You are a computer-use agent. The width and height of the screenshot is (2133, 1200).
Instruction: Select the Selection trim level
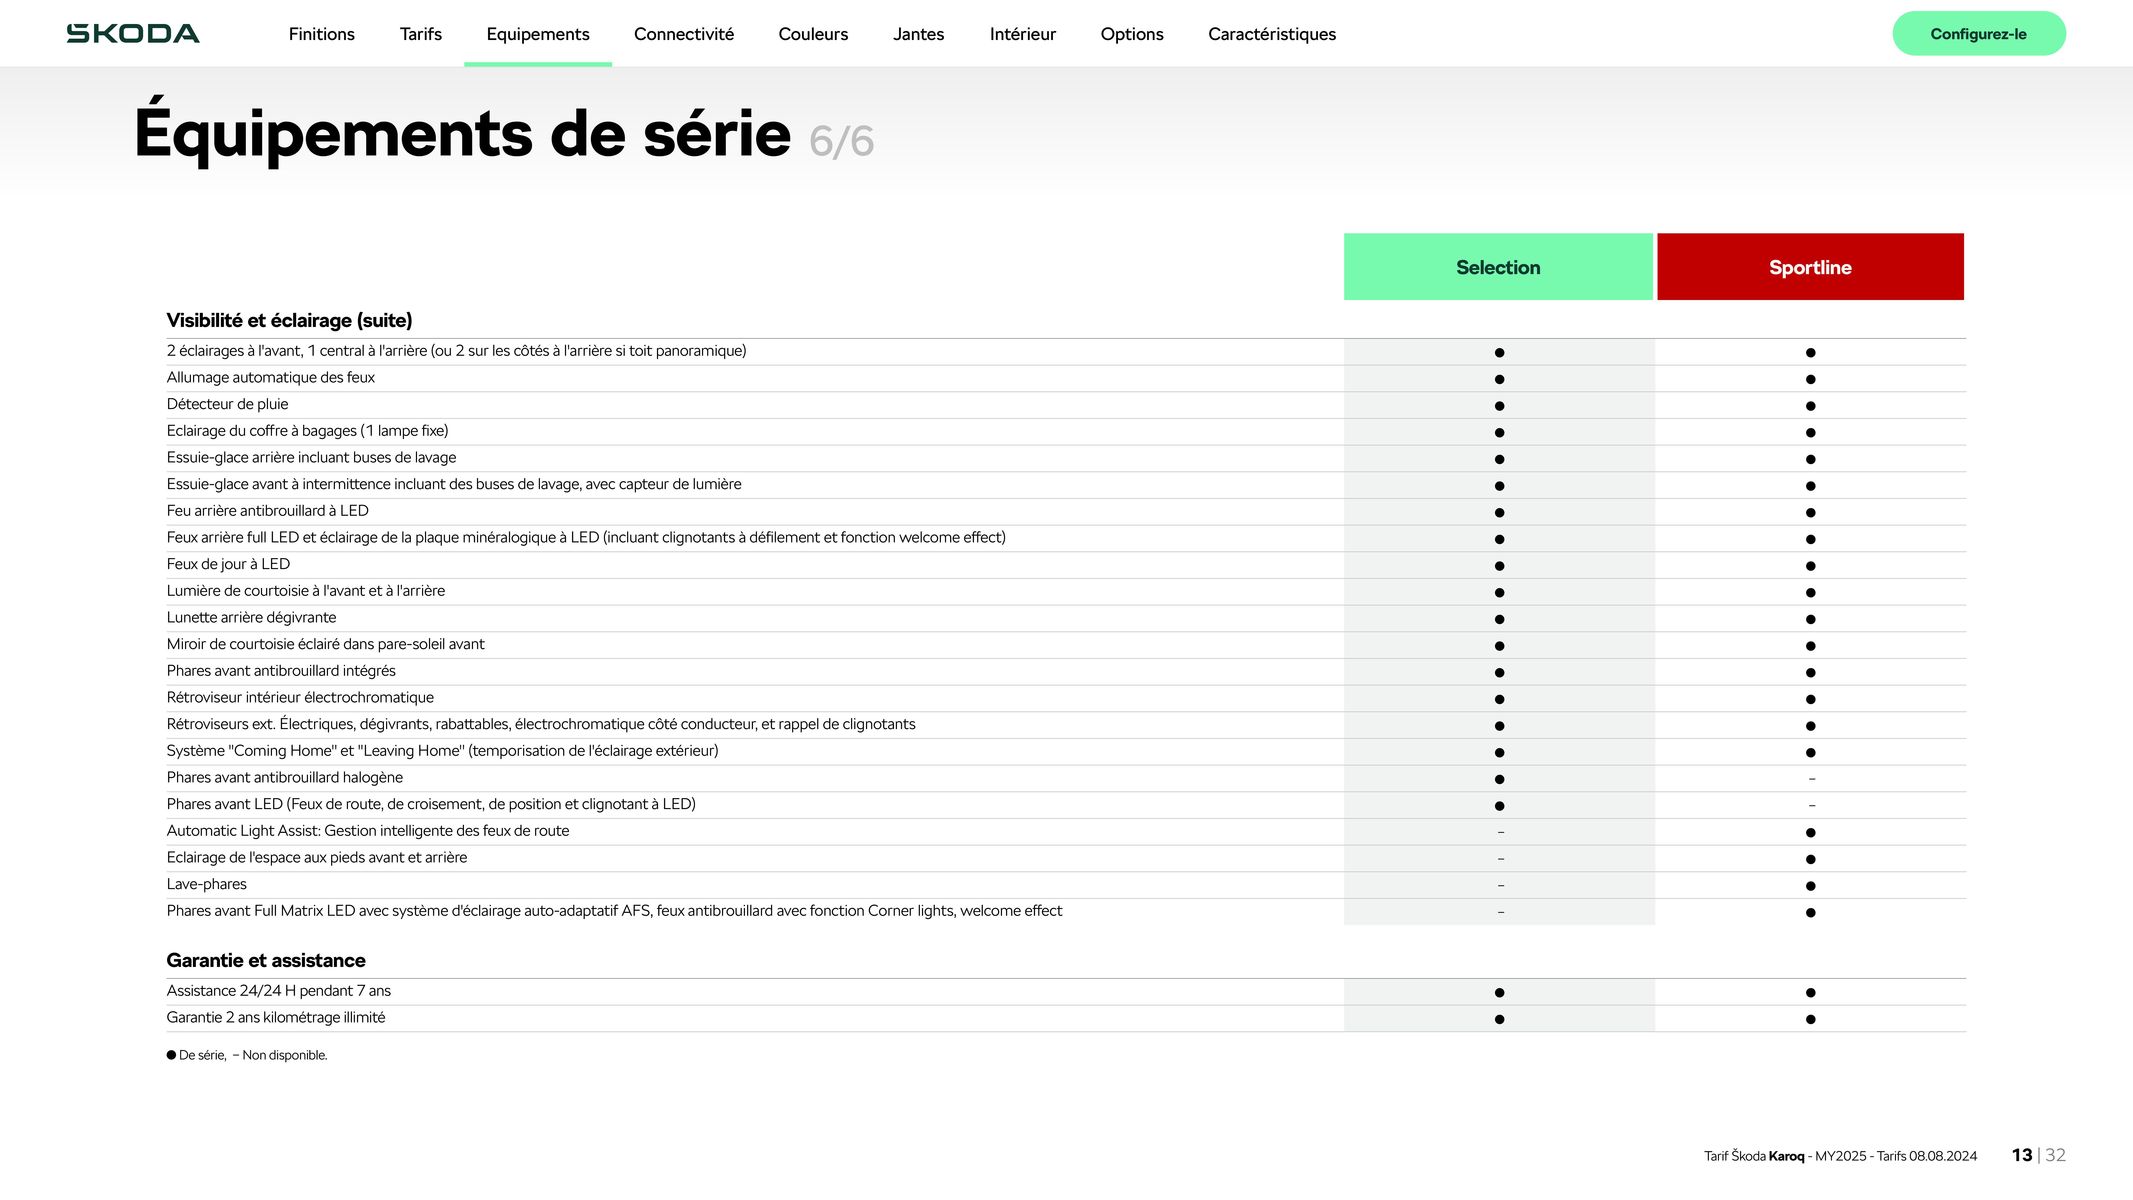(x=1497, y=267)
